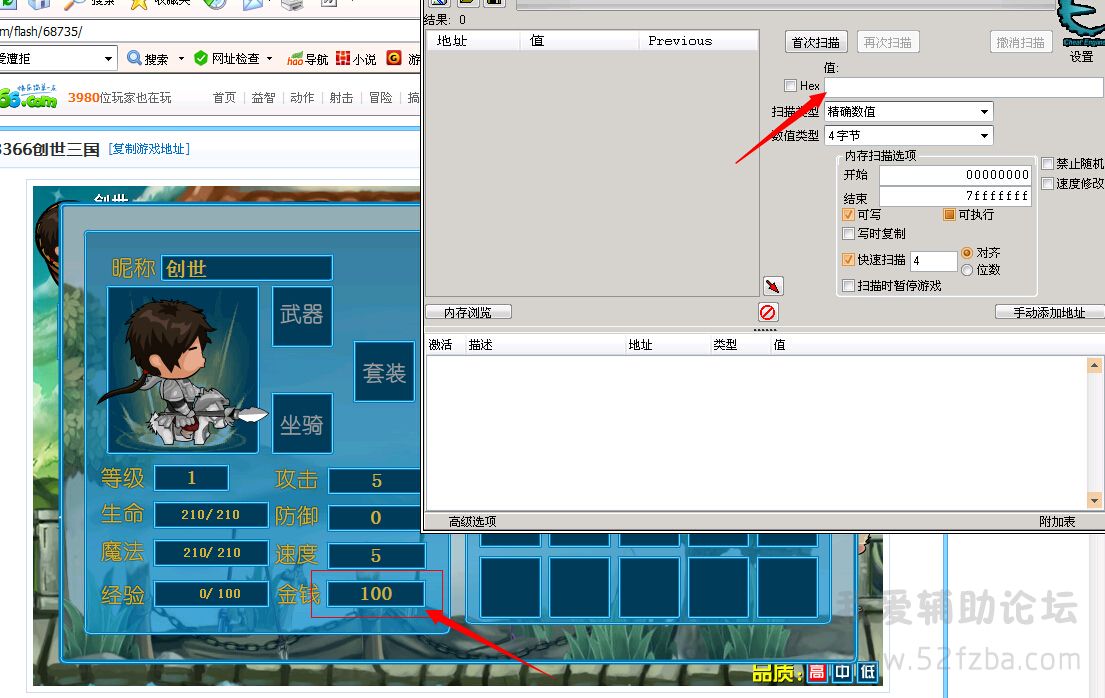Set game quality to 中

tap(842, 672)
